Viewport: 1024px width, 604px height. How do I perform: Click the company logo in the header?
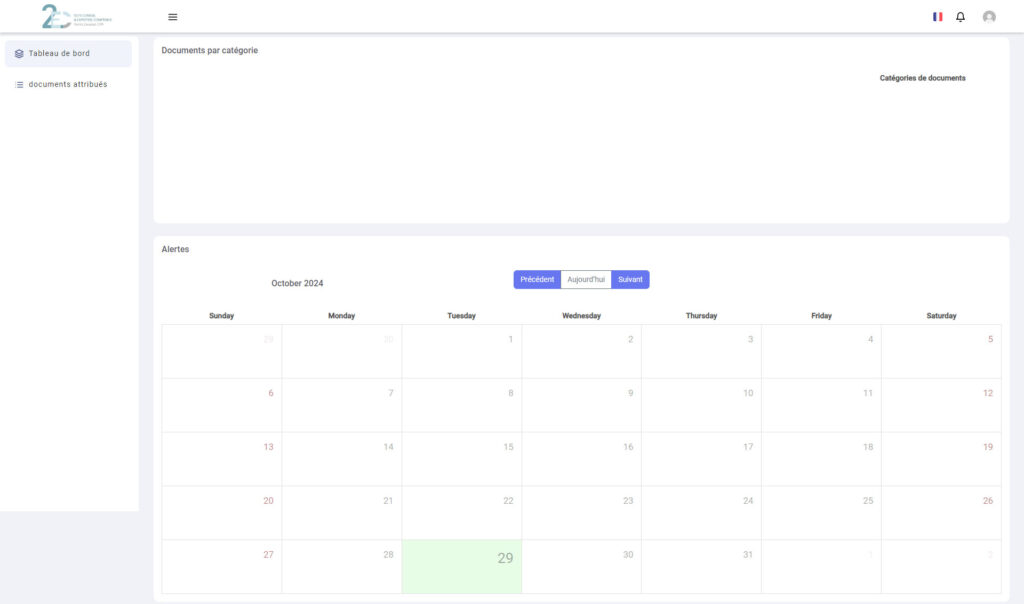point(76,16)
